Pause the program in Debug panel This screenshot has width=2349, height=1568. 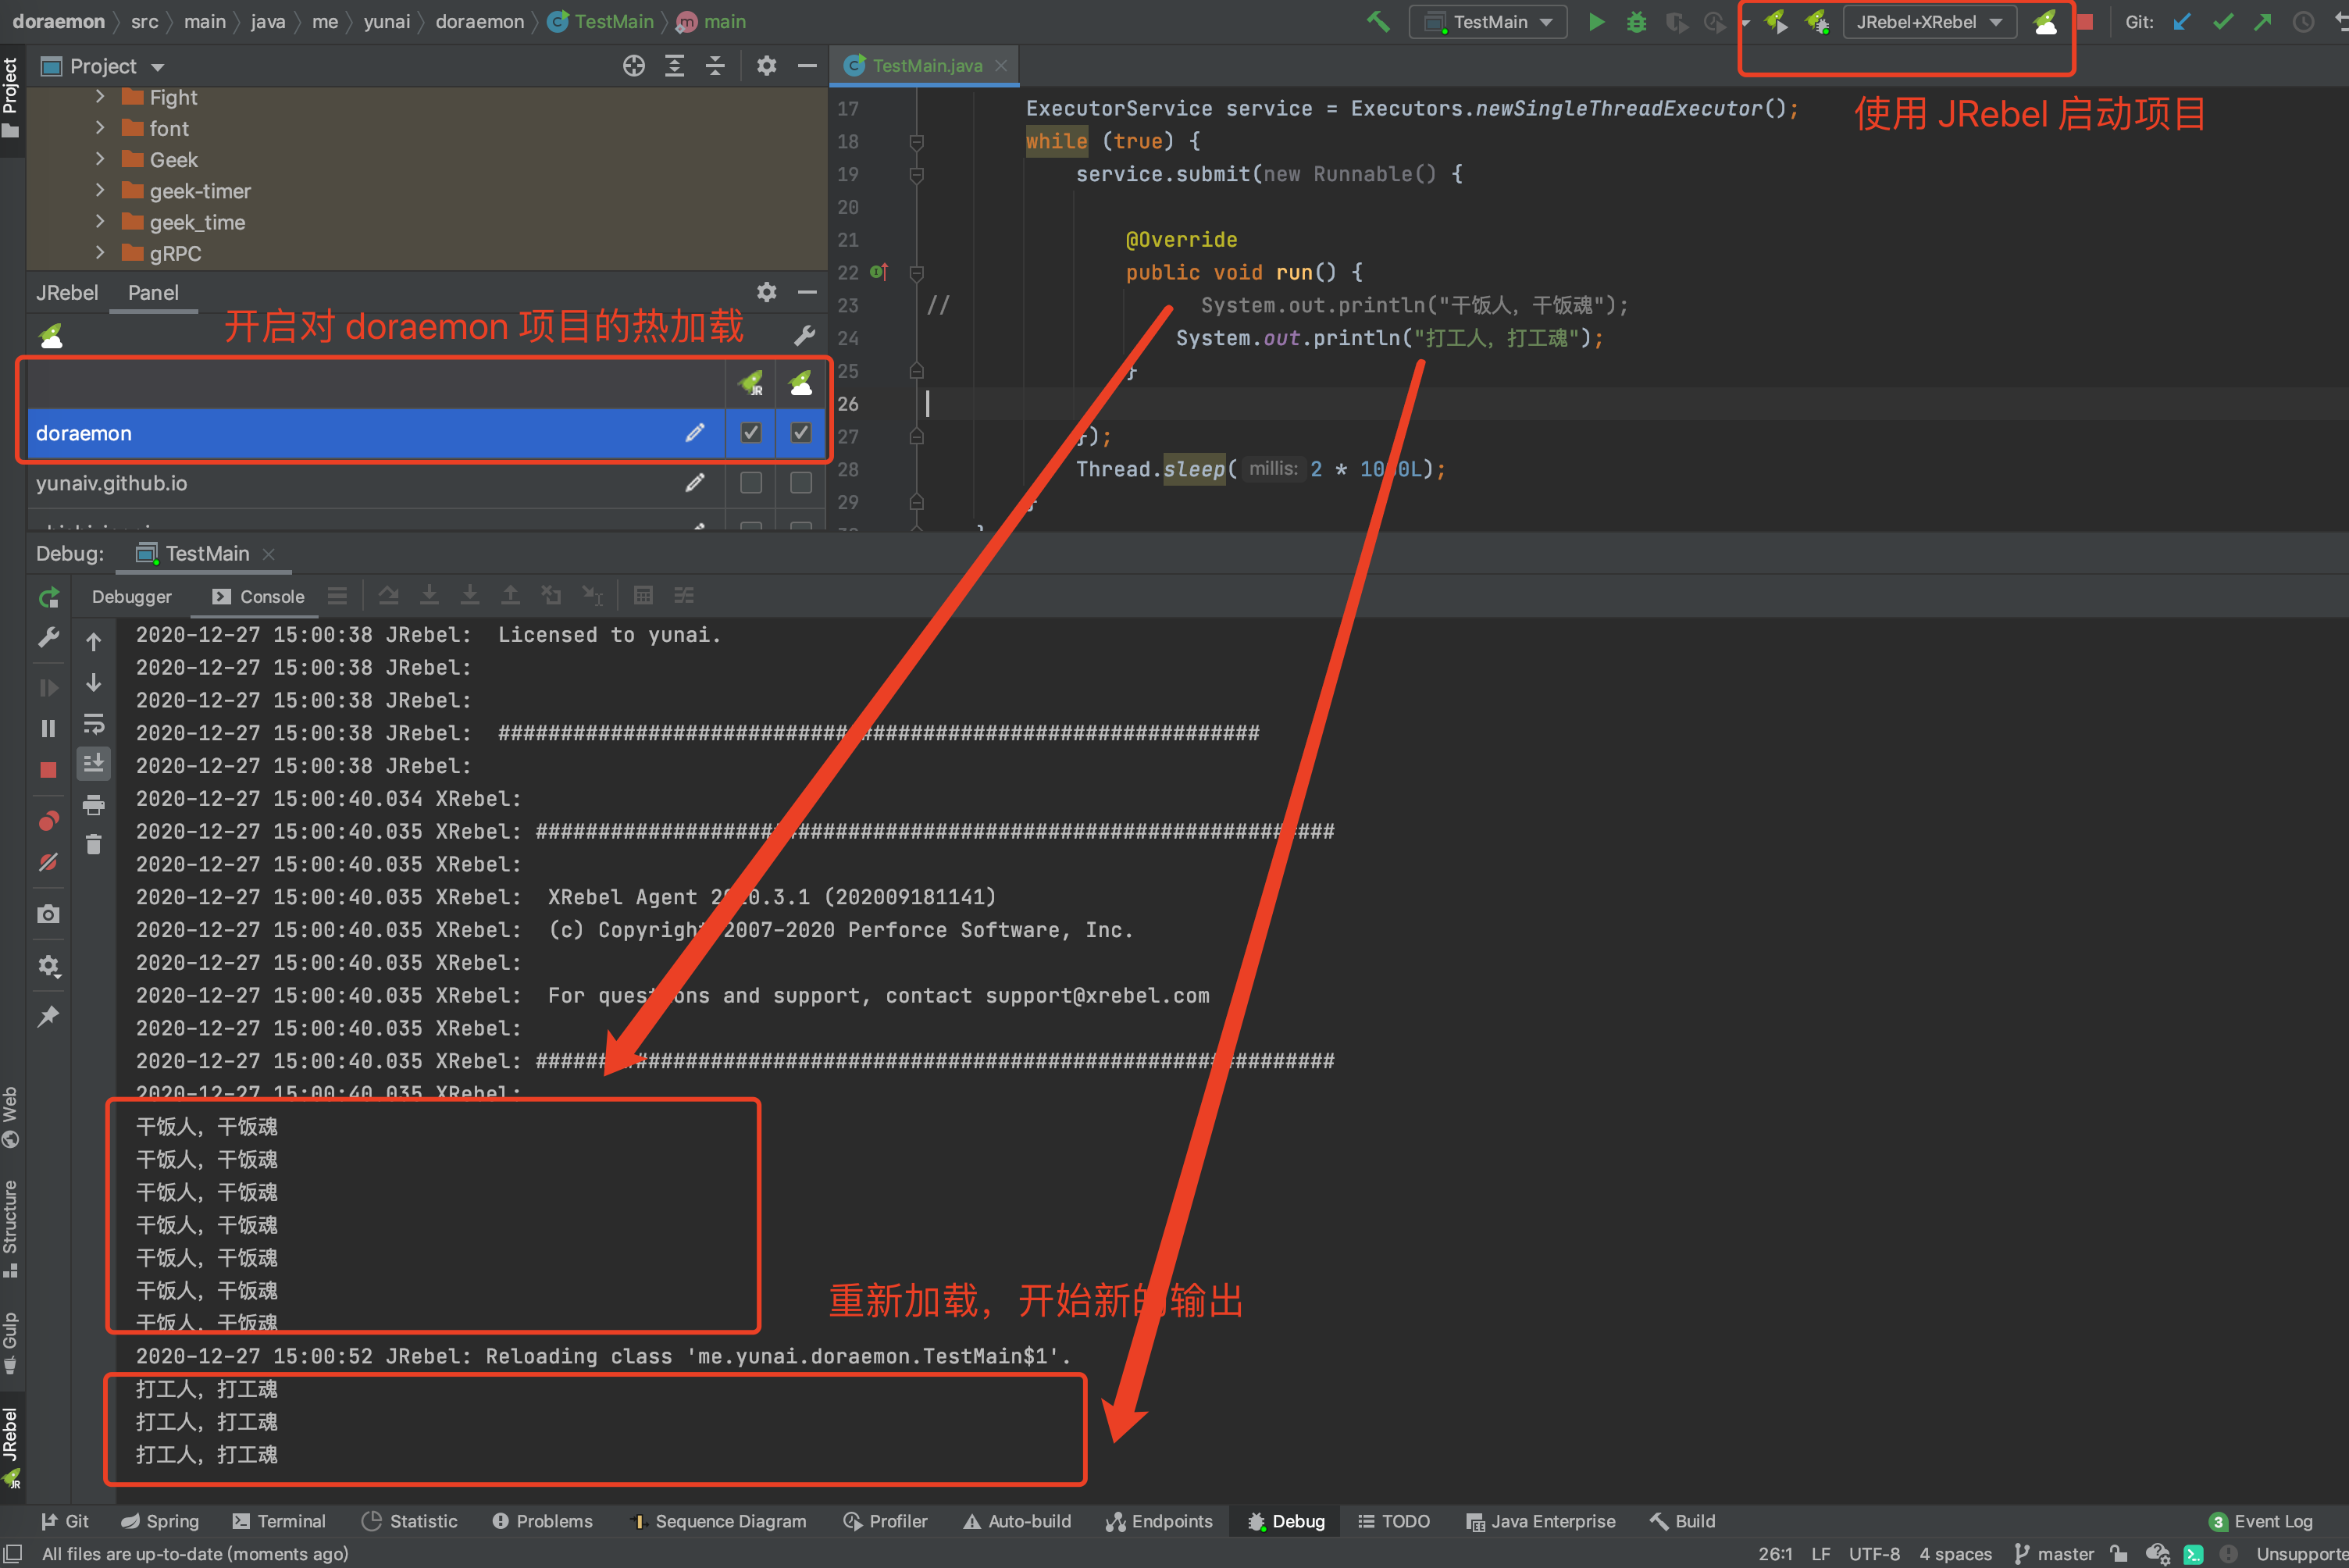(x=48, y=729)
